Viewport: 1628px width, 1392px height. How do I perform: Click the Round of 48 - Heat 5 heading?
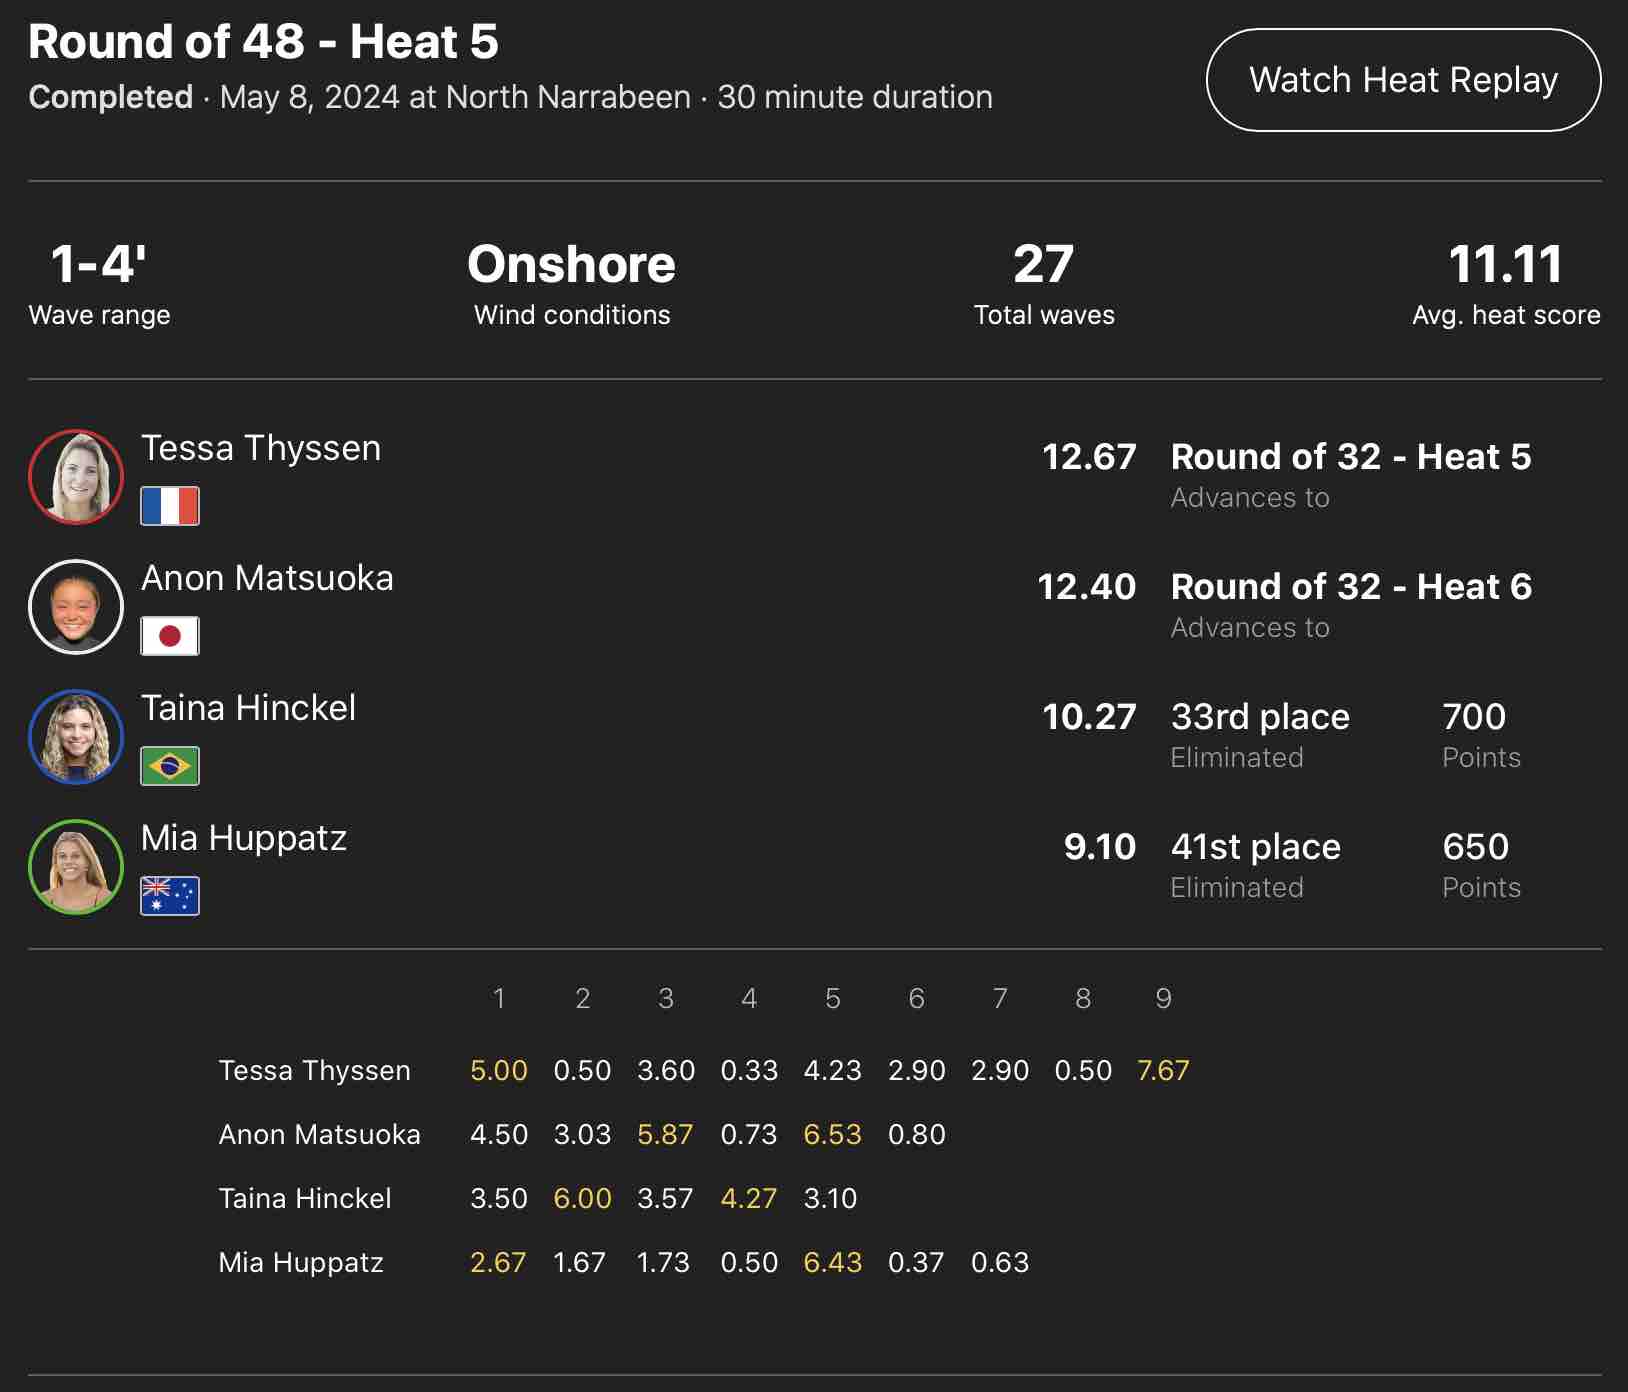(263, 42)
